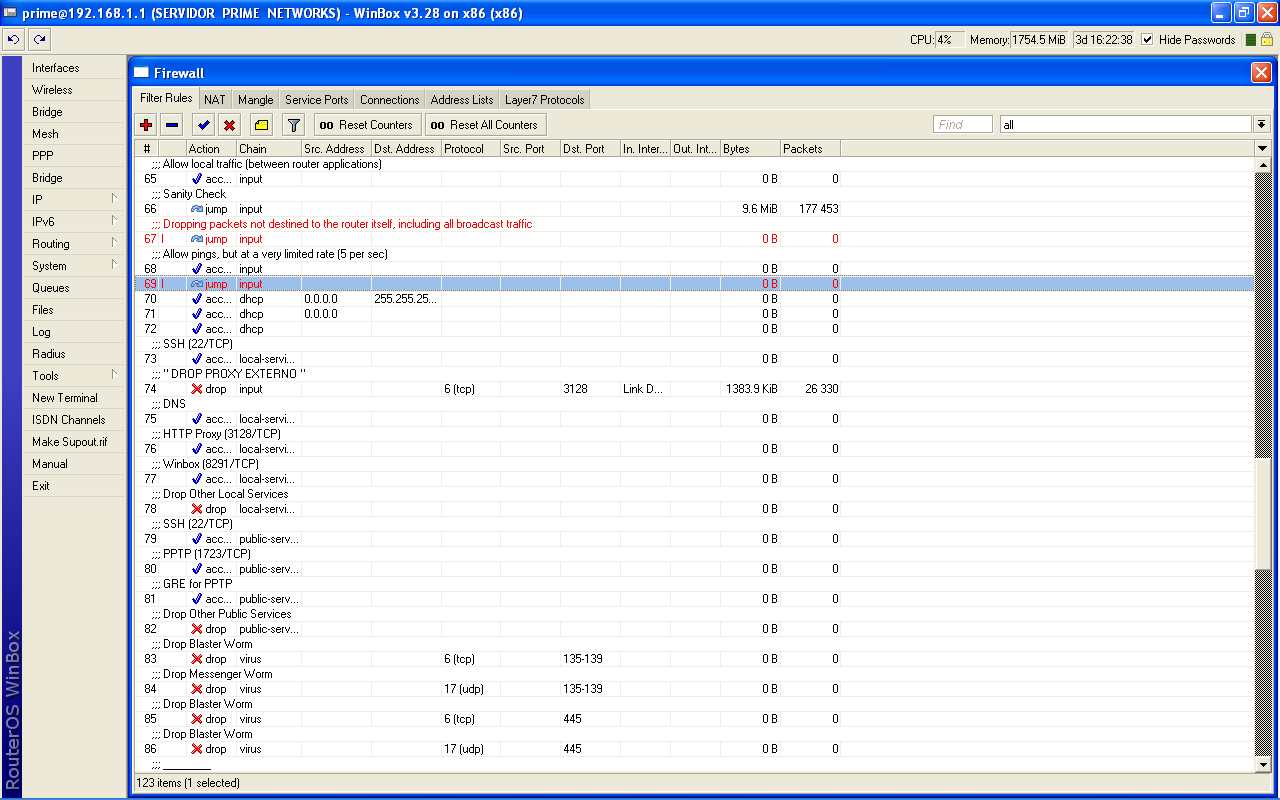Open the Address Lists tab
Viewport: 1280px width, 800px height.
[462, 100]
